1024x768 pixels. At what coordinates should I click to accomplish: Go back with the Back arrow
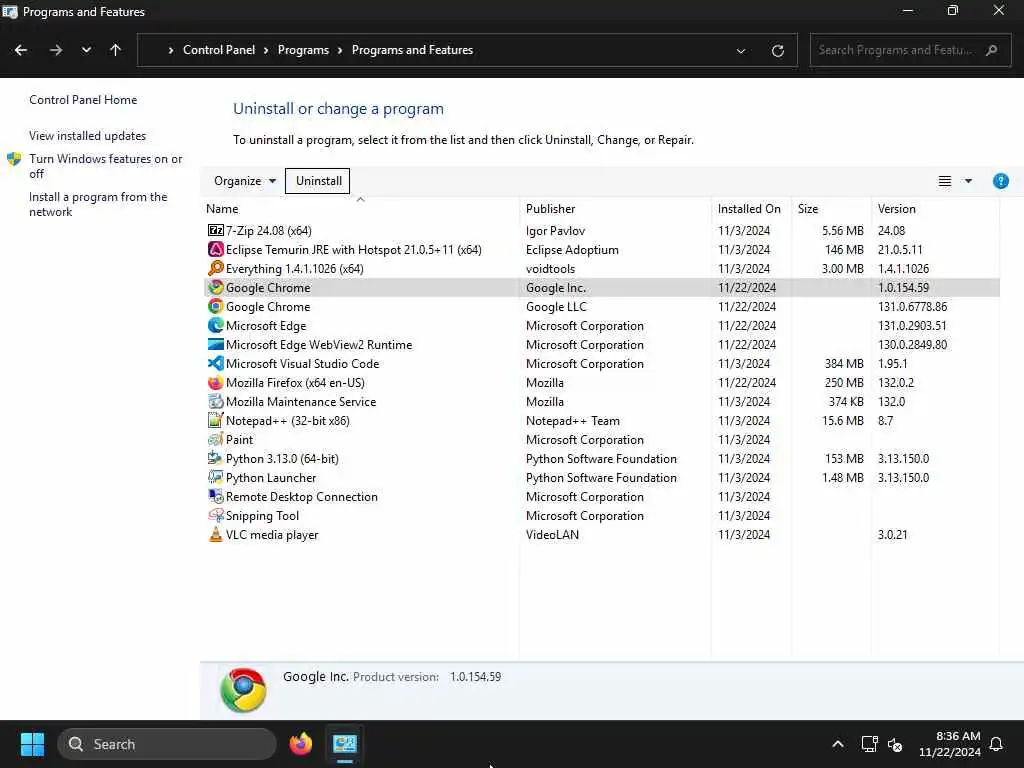[x=21, y=50]
